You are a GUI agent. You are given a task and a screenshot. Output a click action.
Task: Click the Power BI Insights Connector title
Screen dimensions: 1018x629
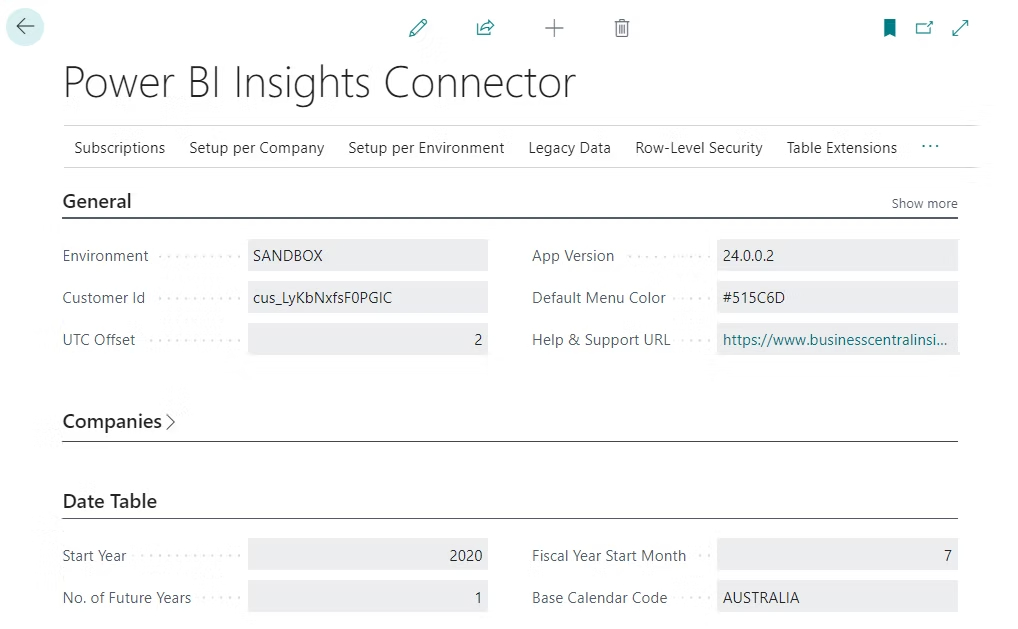click(x=319, y=83)
